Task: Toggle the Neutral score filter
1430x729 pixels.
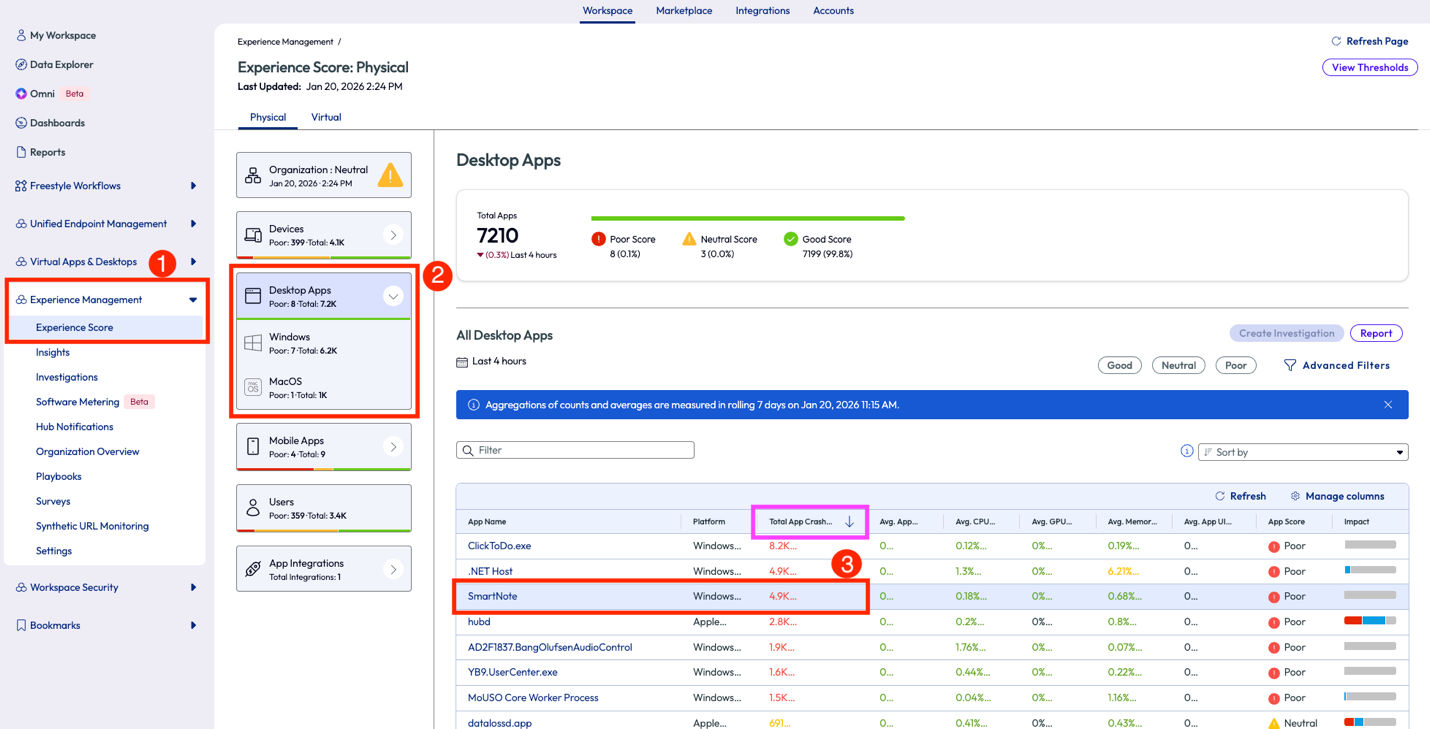Action: click(x=1178, y=366)
